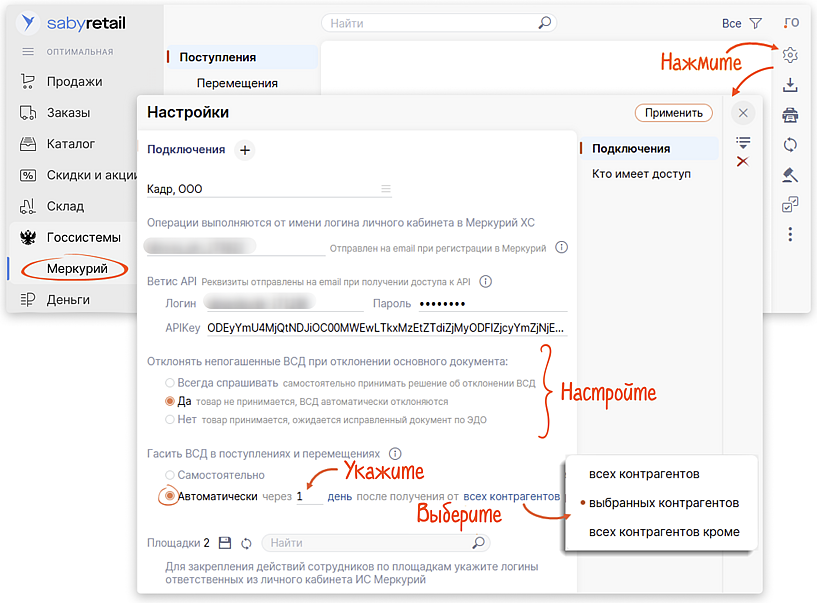Choose 'выбранных контрагентов' from the popup list
Image resolution: width=817 pixels, height=603 pixels.
point(664,503)
